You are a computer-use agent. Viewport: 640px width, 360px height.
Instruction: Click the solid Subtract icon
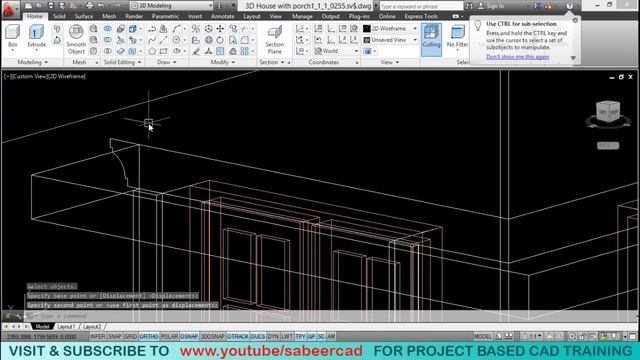[108, 40]
